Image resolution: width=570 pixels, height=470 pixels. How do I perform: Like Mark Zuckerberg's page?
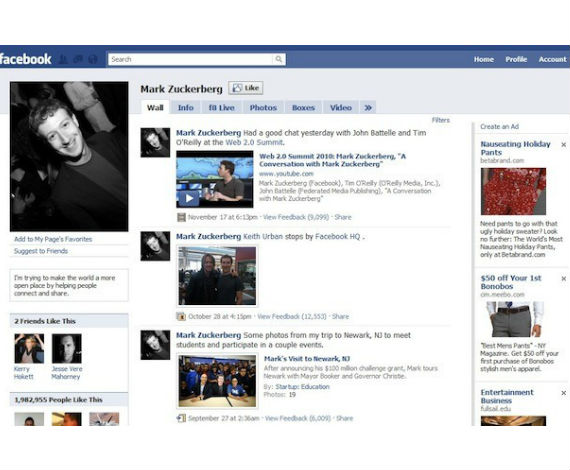point(246,88)
